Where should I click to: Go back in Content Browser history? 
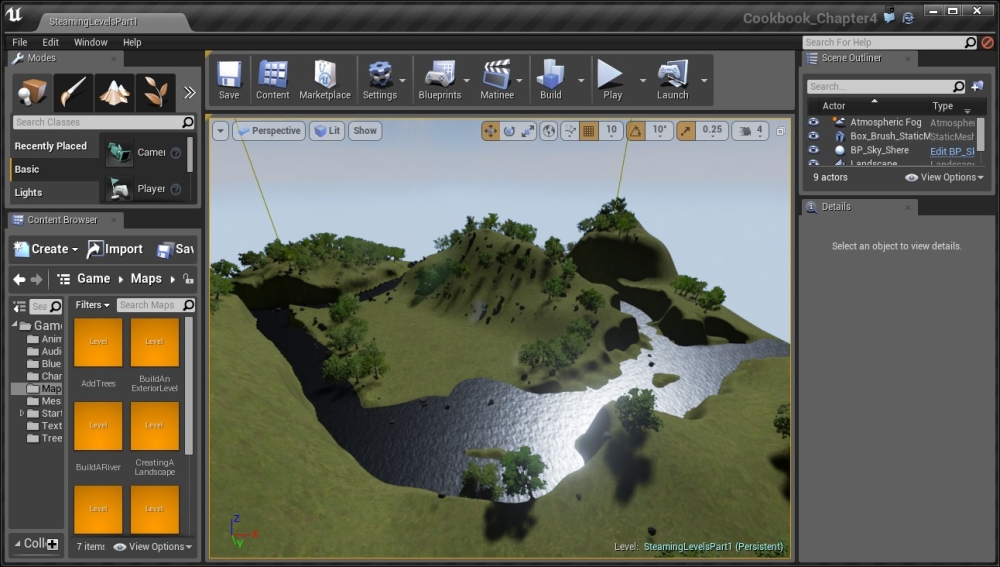click(19, 279)
